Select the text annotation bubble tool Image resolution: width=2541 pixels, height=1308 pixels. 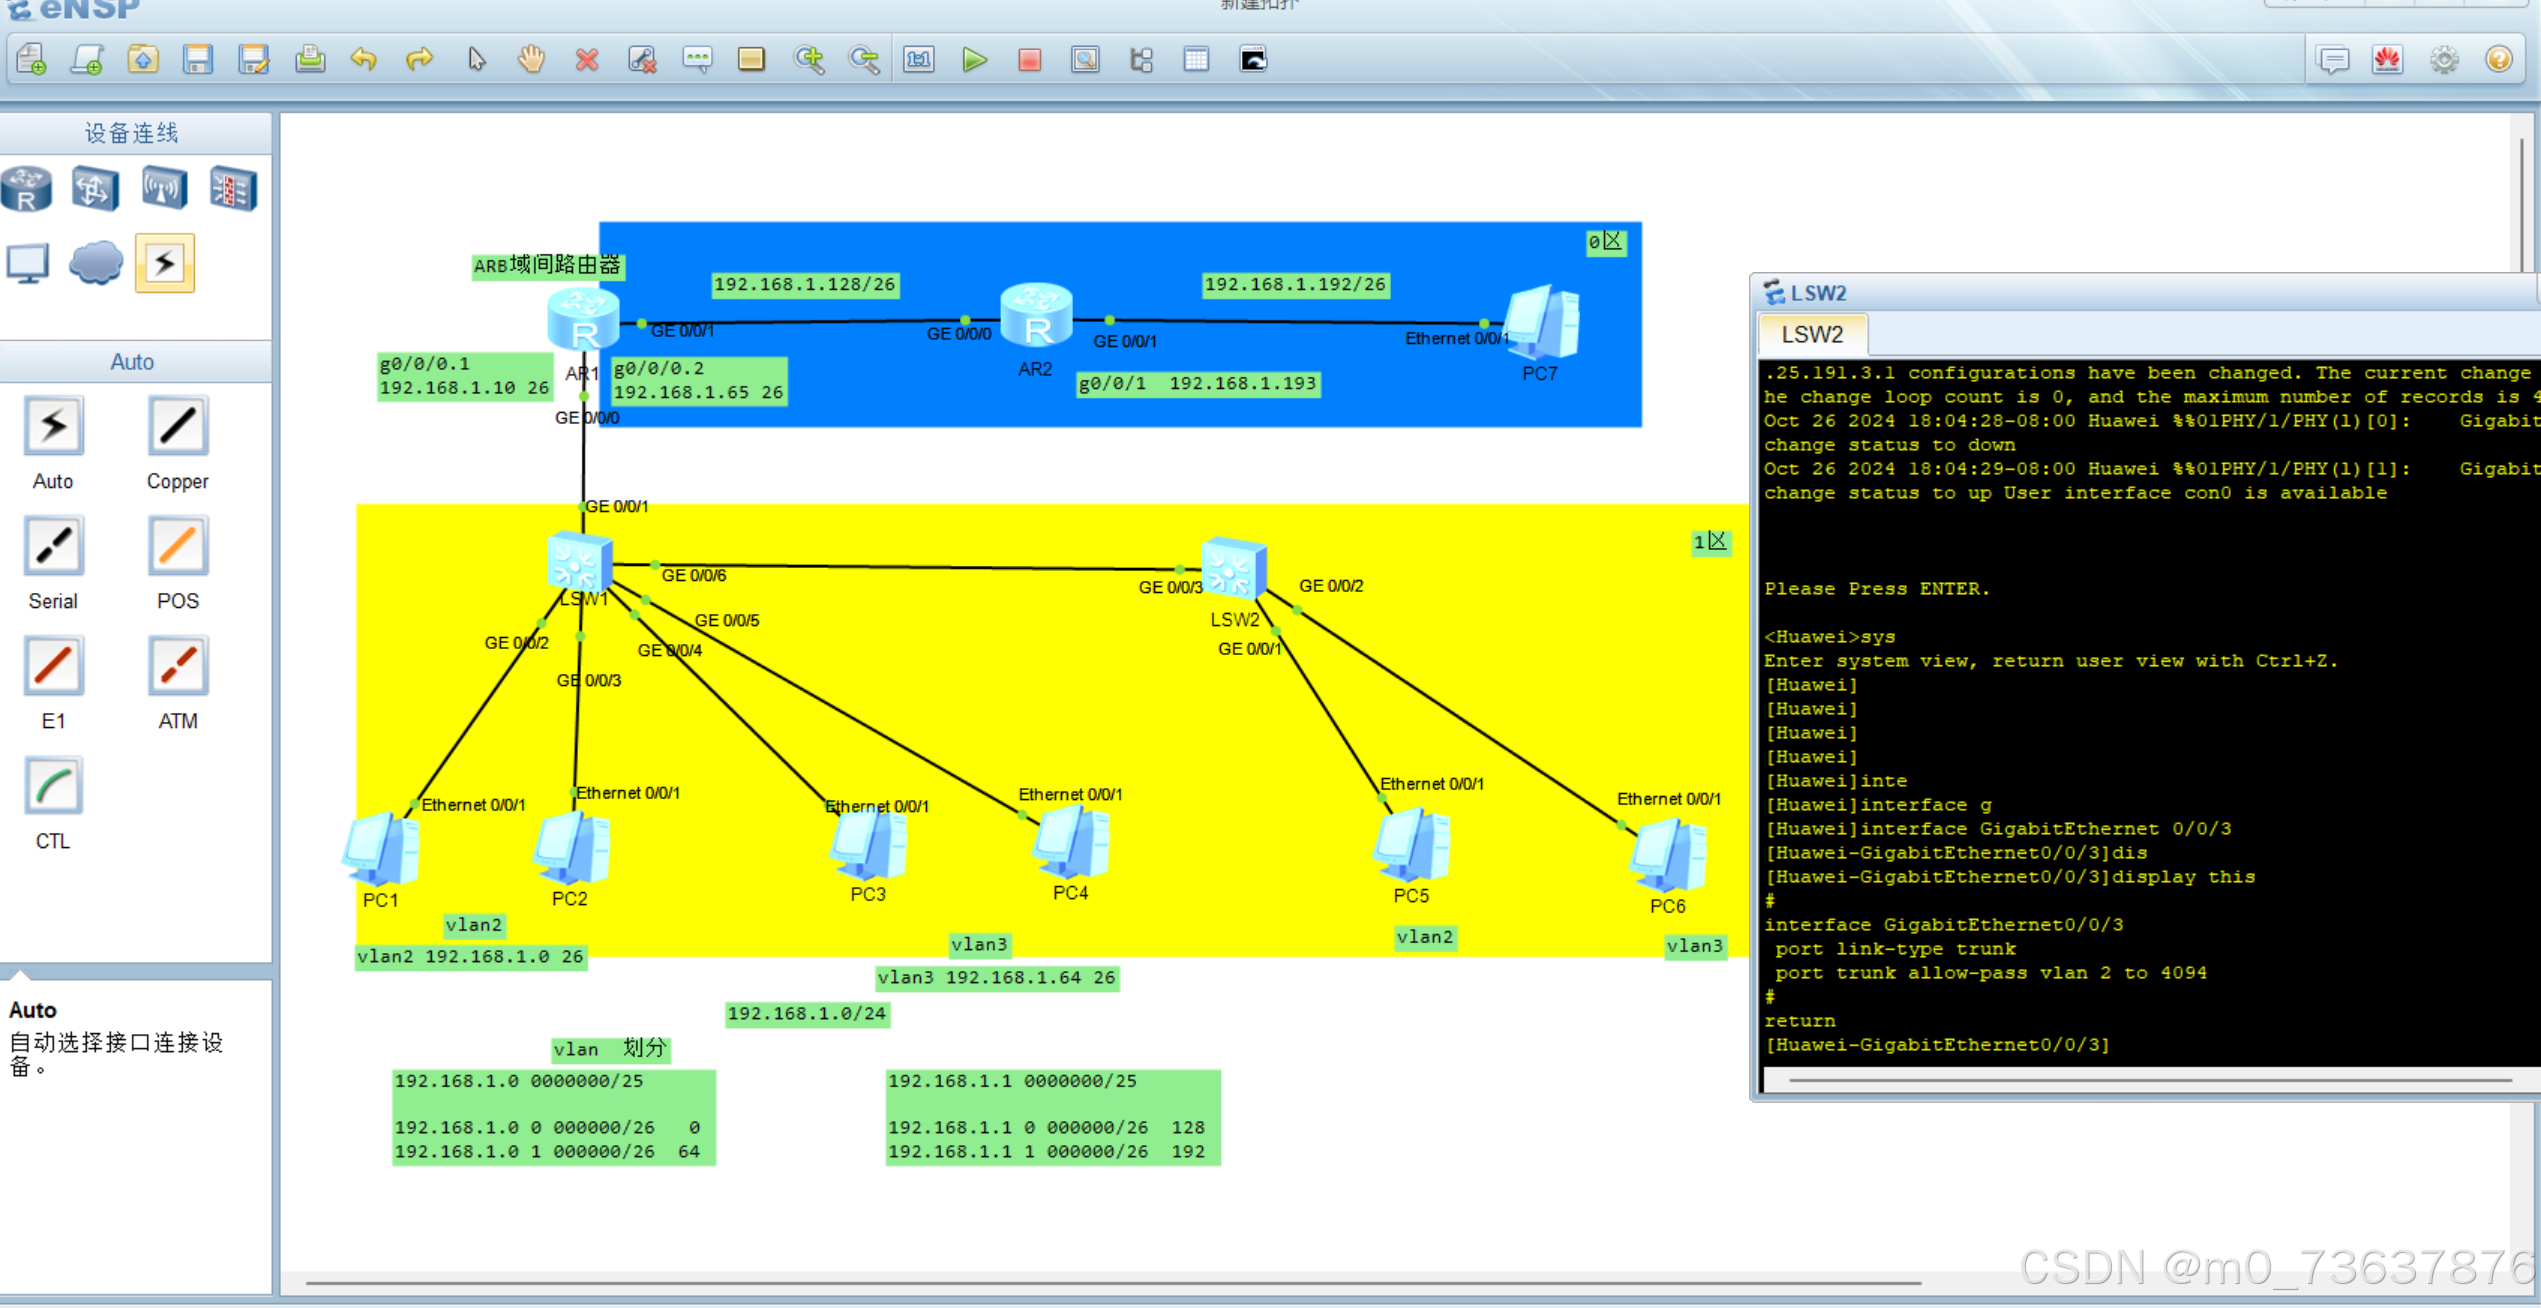click(697, 60)
